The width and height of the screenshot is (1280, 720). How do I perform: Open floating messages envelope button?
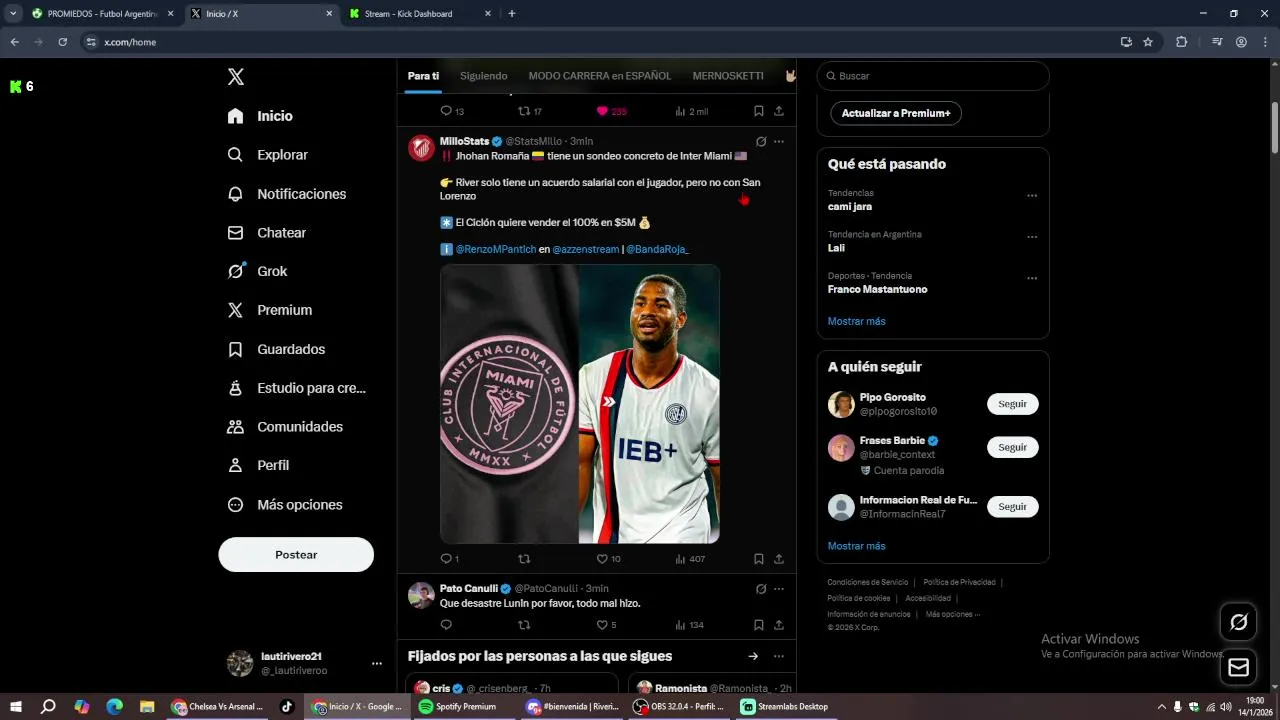point(1238,667)
